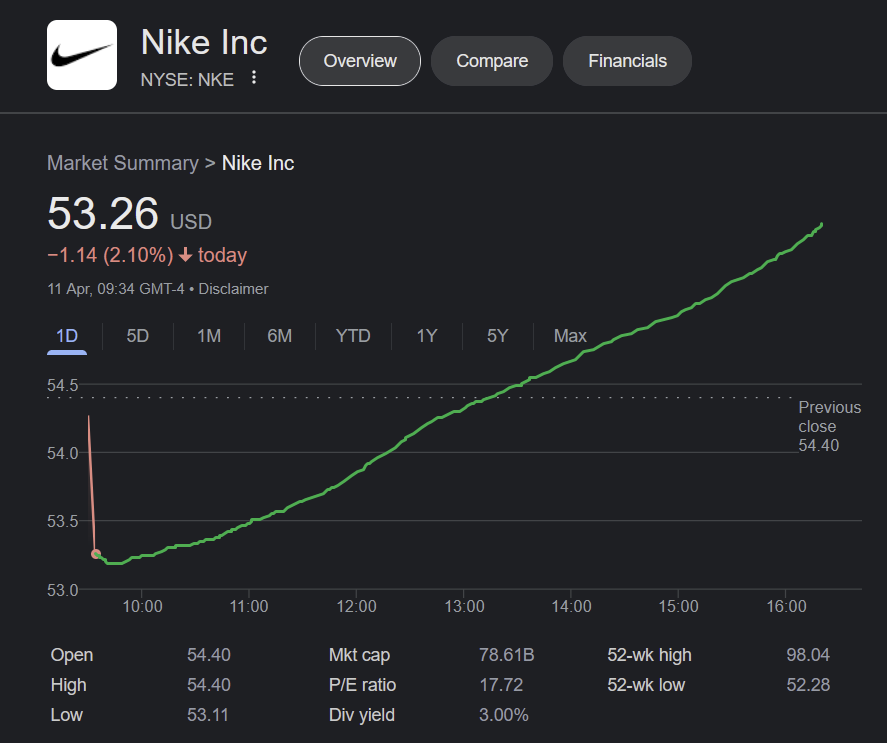Click the High value 54.40

click(209, 685)
